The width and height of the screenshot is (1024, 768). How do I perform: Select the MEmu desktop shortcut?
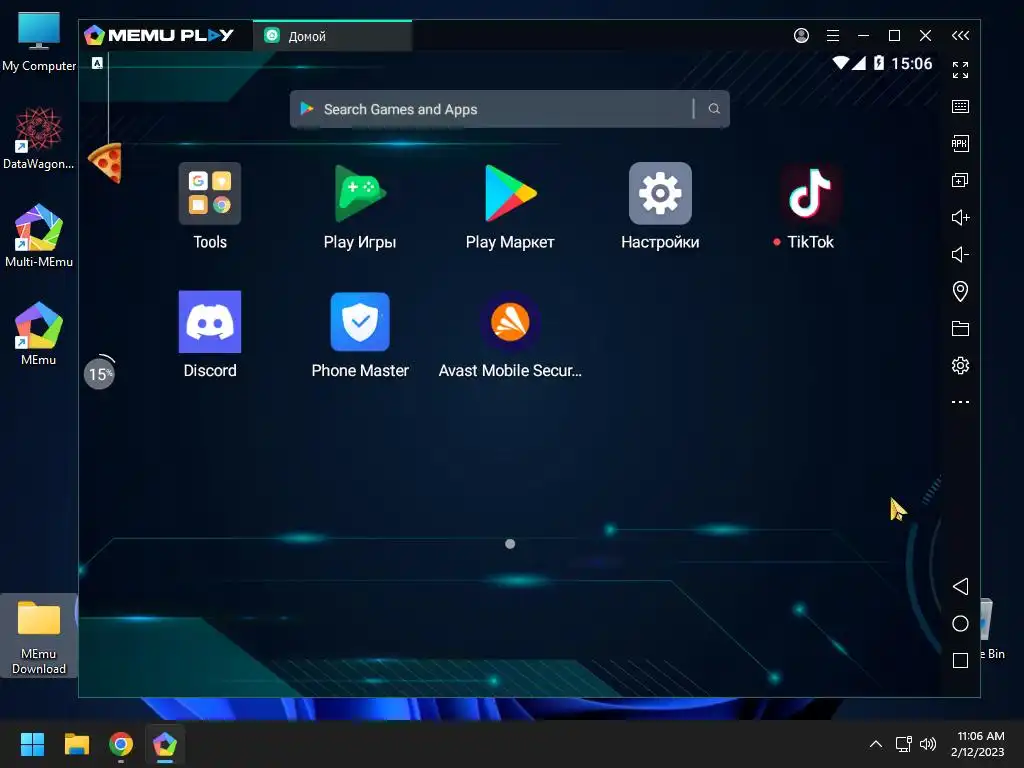coord(39,334)
